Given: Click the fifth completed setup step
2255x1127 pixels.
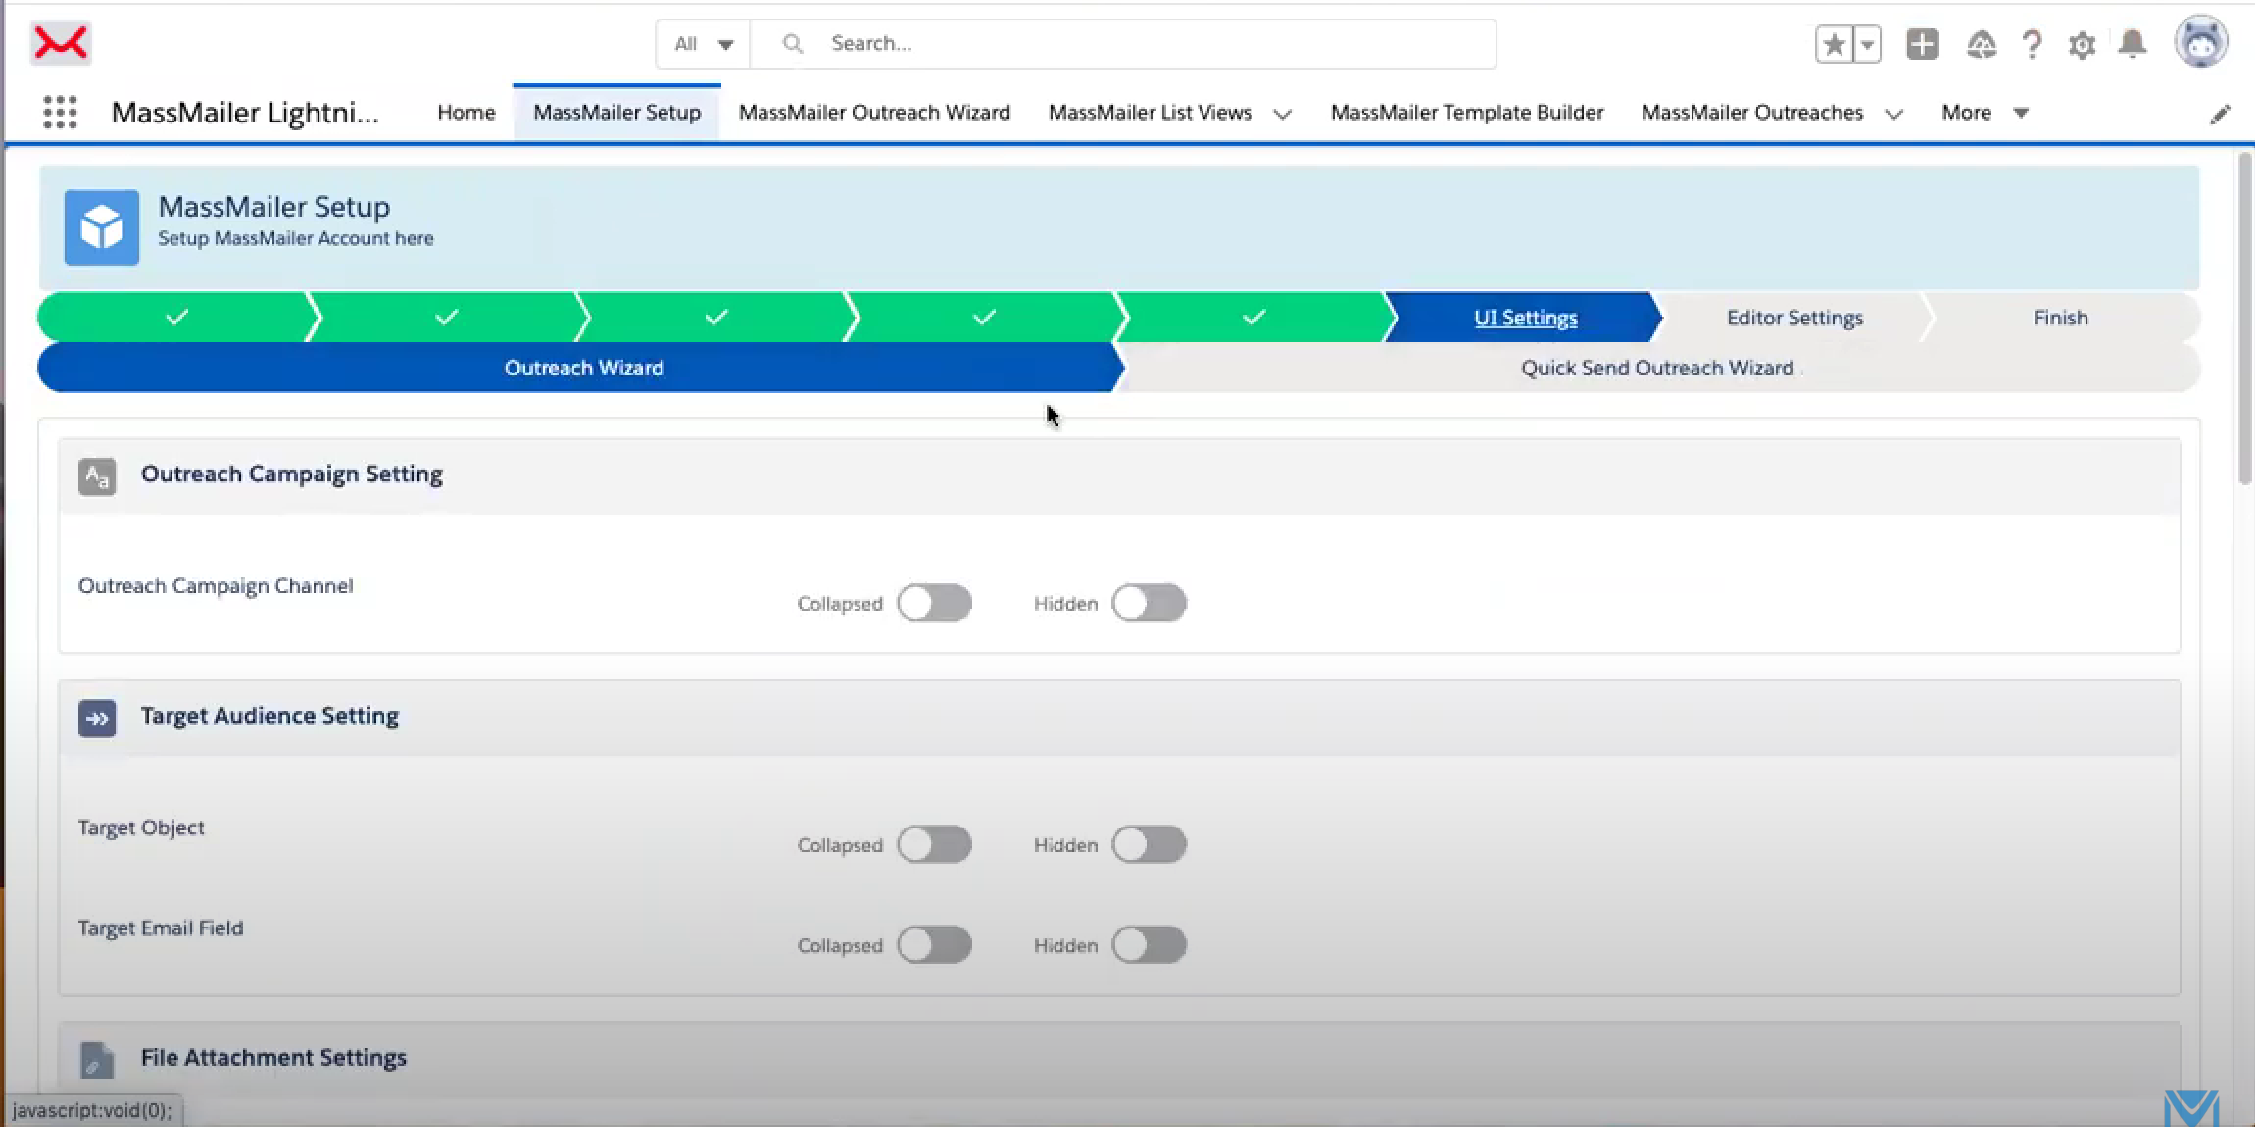Looking at the screenshot, I should (x=1254, y=317).
